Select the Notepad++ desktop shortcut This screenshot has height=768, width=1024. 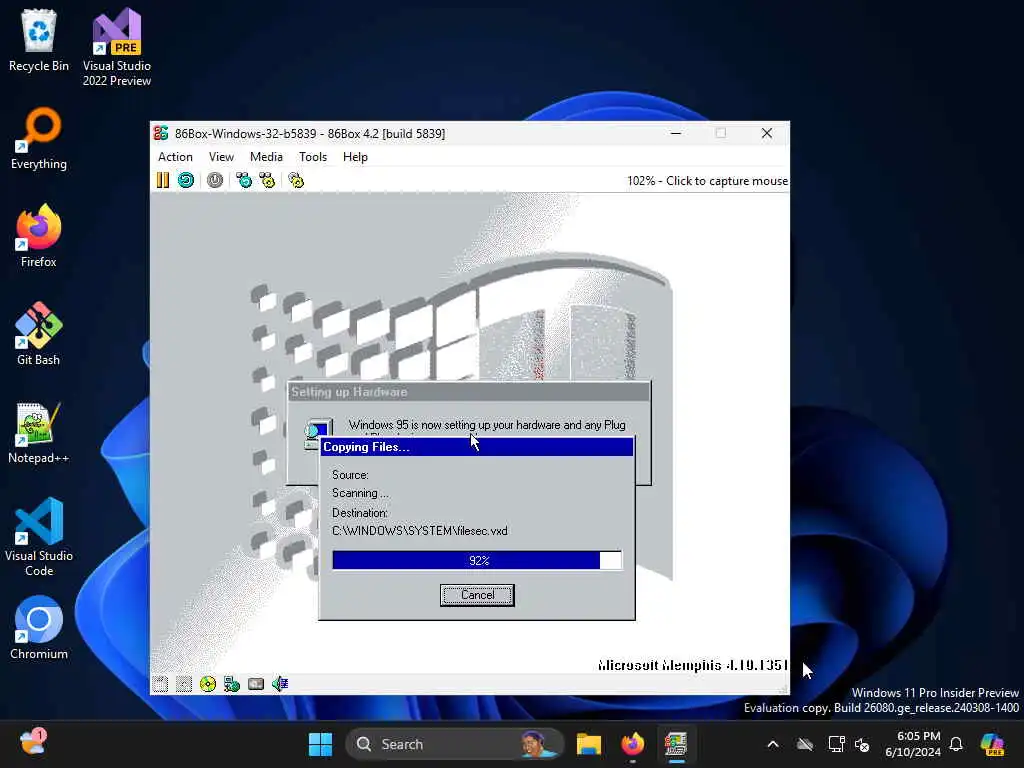click(39, 432)
